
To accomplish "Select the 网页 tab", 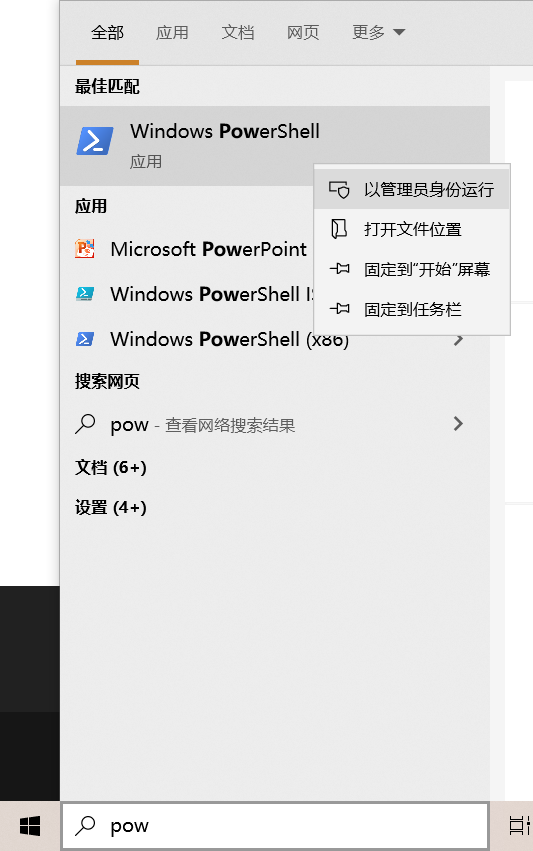I will [x=303, y=33].
